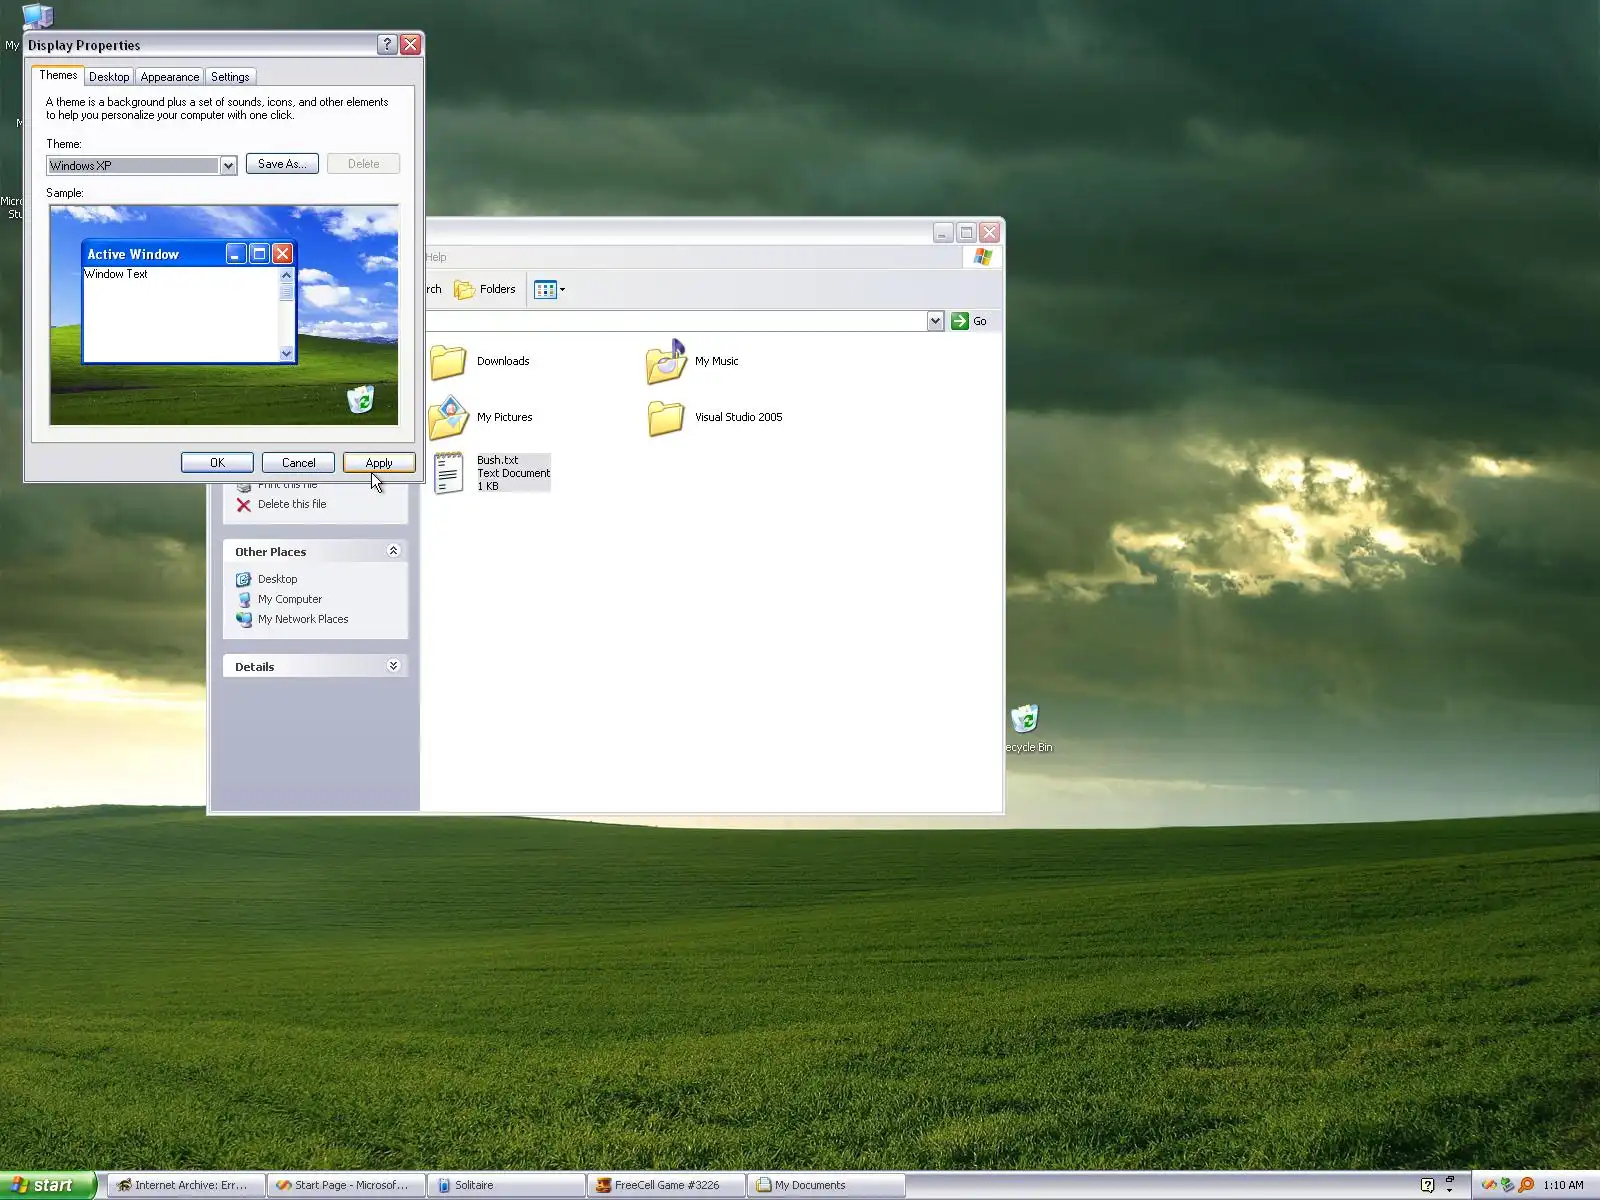Open the My Pictures folder icon
The height and width of the screenshot is (1200, 1600).
pos(449,418)
